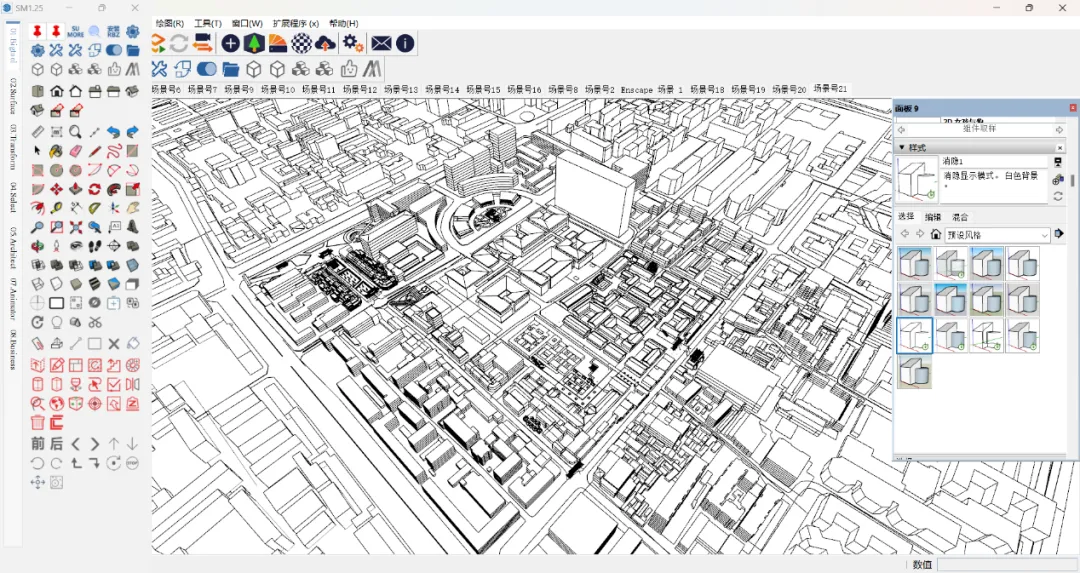Select the 选择 tab in the styles panel
Viewport: 1080px width, 573px height.
tap(906, 216)
